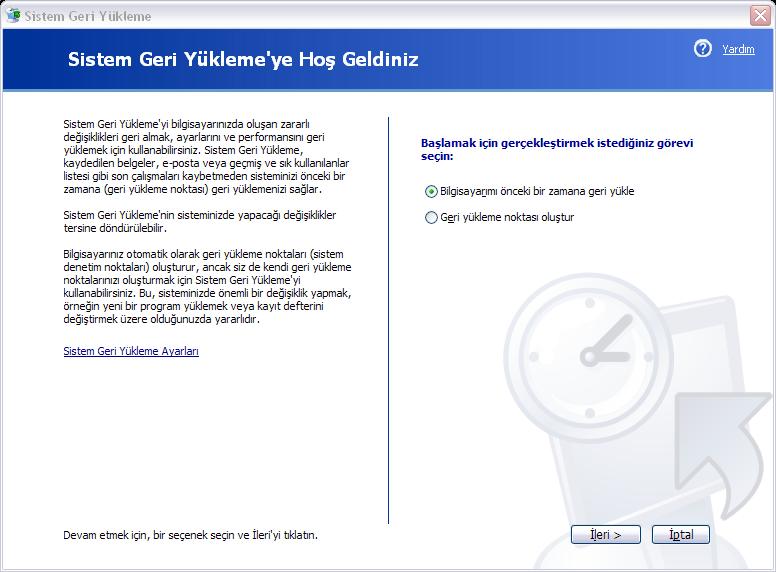Click paragraph starting 'Sistem Geri Yükleme'nin sisteminizde yapacağı'
This screenshot has width=776, height=572.
199,222
